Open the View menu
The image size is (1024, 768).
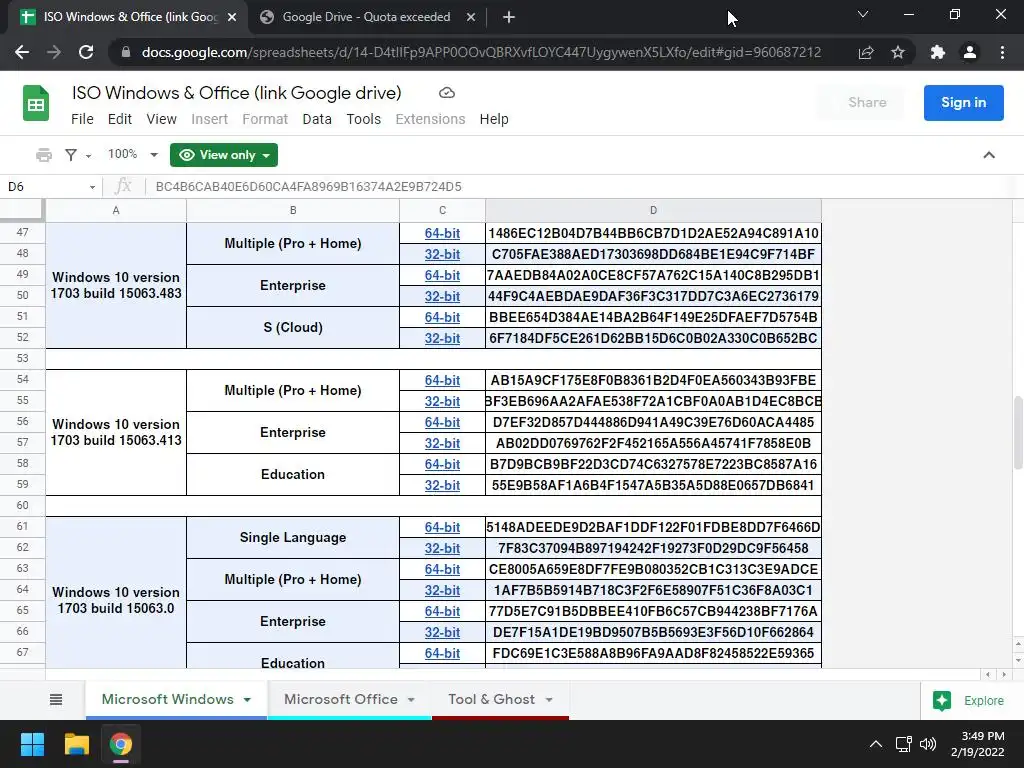[161, 119]
